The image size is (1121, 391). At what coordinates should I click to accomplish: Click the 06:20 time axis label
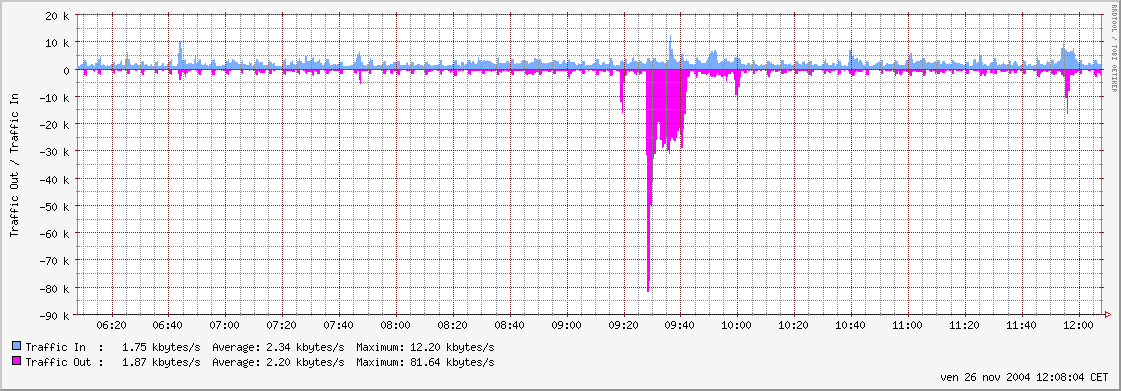[x=112, y=325]
